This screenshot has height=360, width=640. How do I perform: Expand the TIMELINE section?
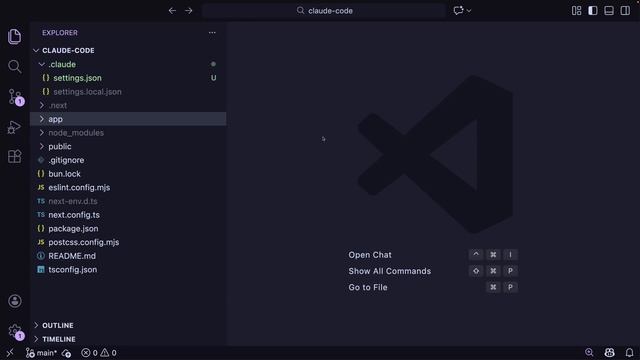point(128,339)
